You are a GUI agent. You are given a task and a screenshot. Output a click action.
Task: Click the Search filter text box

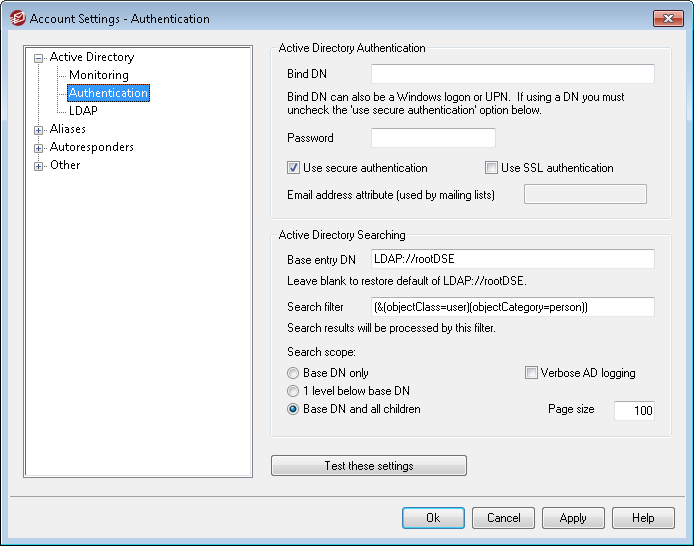[x=512, y=306]
